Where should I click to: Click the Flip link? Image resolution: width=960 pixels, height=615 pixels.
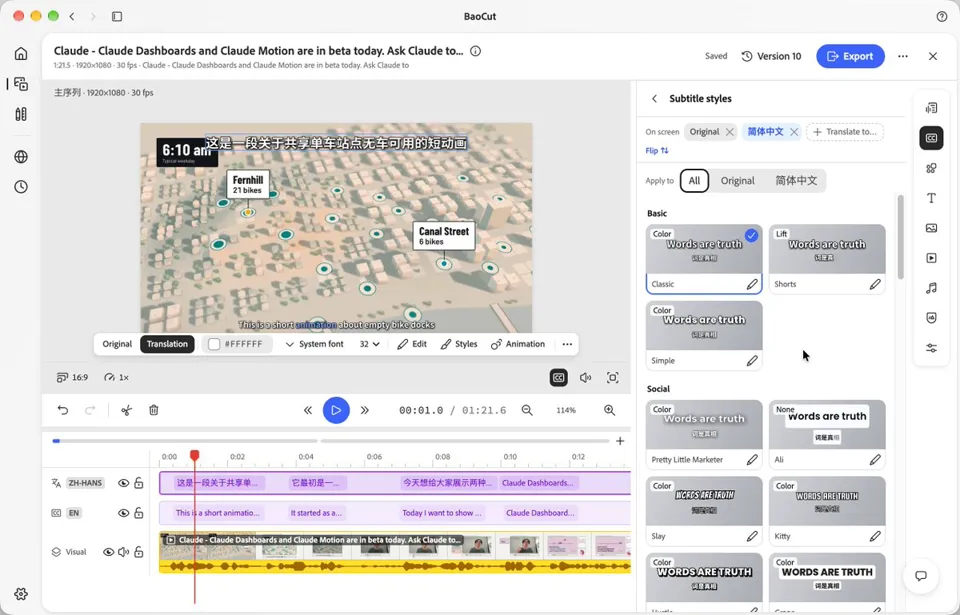pyautogui.click(x=657, y=151)
